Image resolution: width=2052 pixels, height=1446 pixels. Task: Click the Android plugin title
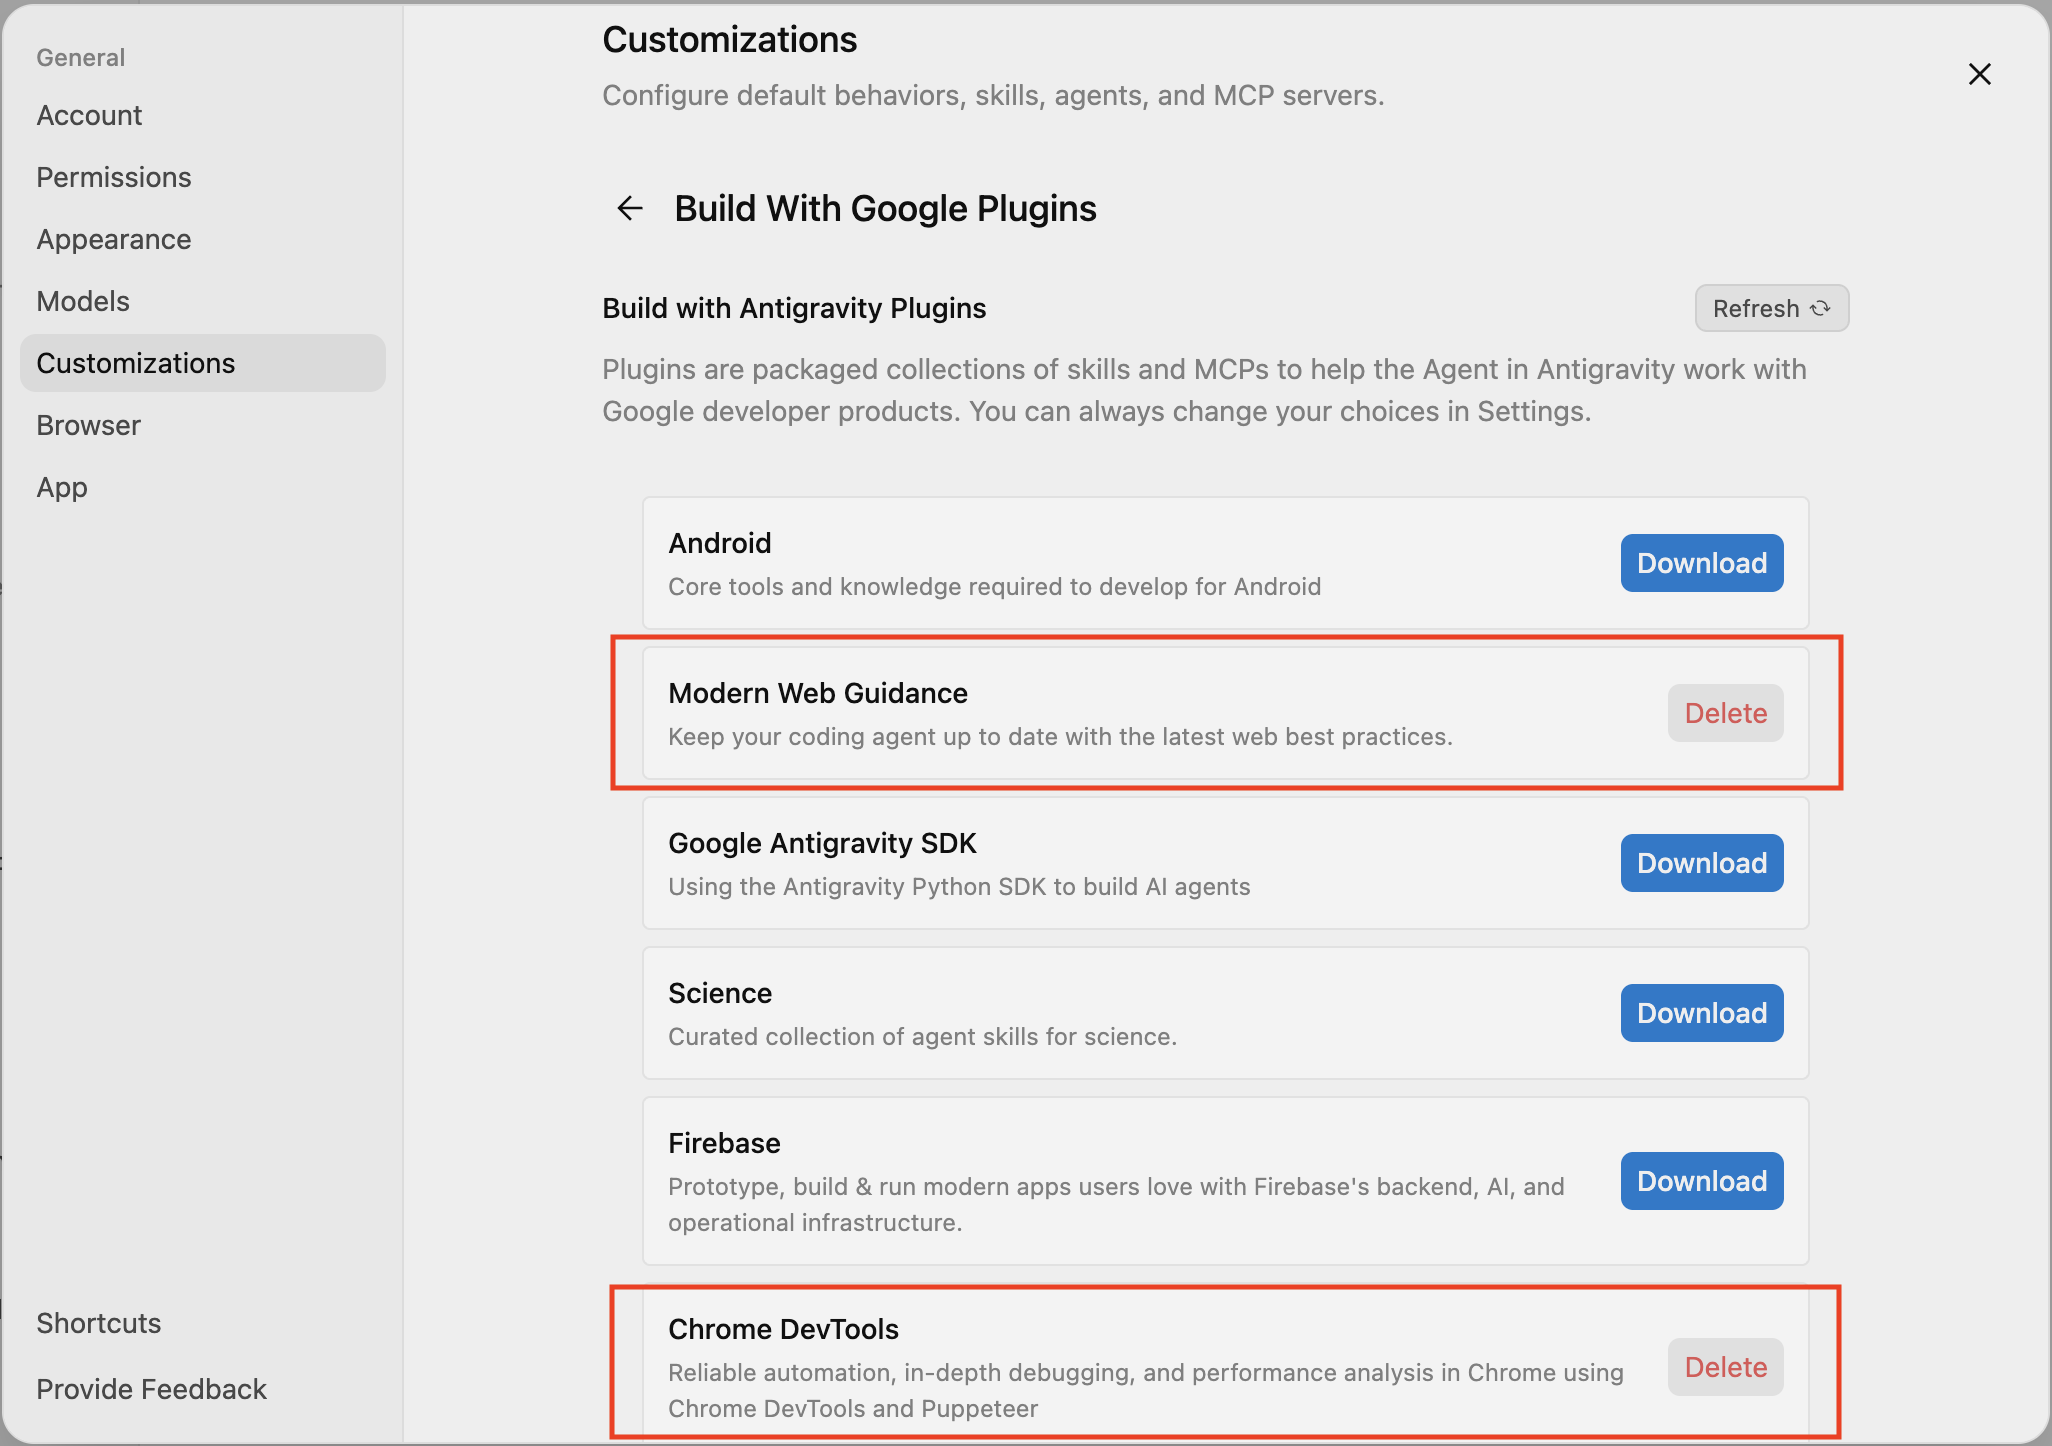[x=720, y=543]
